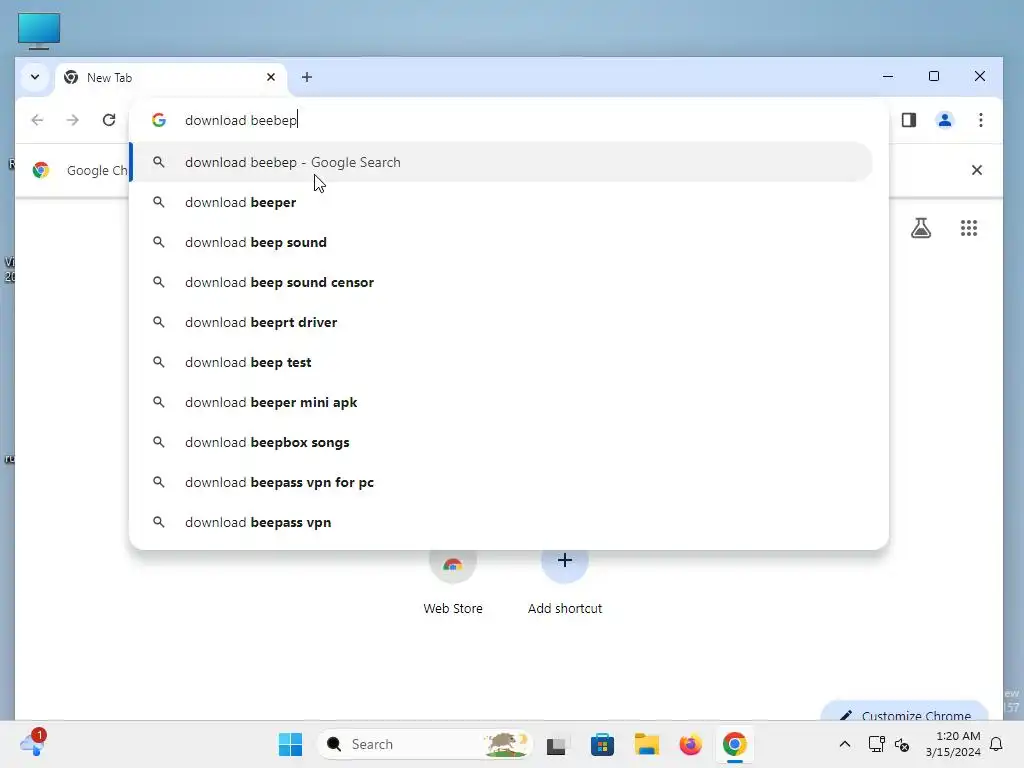This screenshot has width=1024, height=768.
Task: Reload the current page
Action: [x=109, y=120]
